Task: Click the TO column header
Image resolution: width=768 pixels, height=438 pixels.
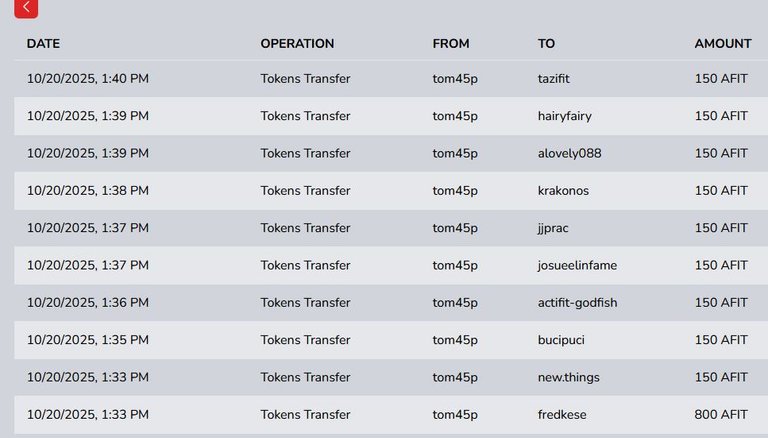Action: tap(546, 44)
